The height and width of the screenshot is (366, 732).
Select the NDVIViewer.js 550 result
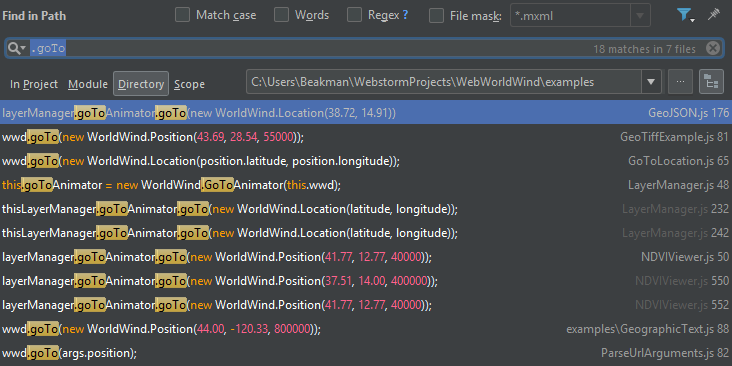tap(366, 281)
